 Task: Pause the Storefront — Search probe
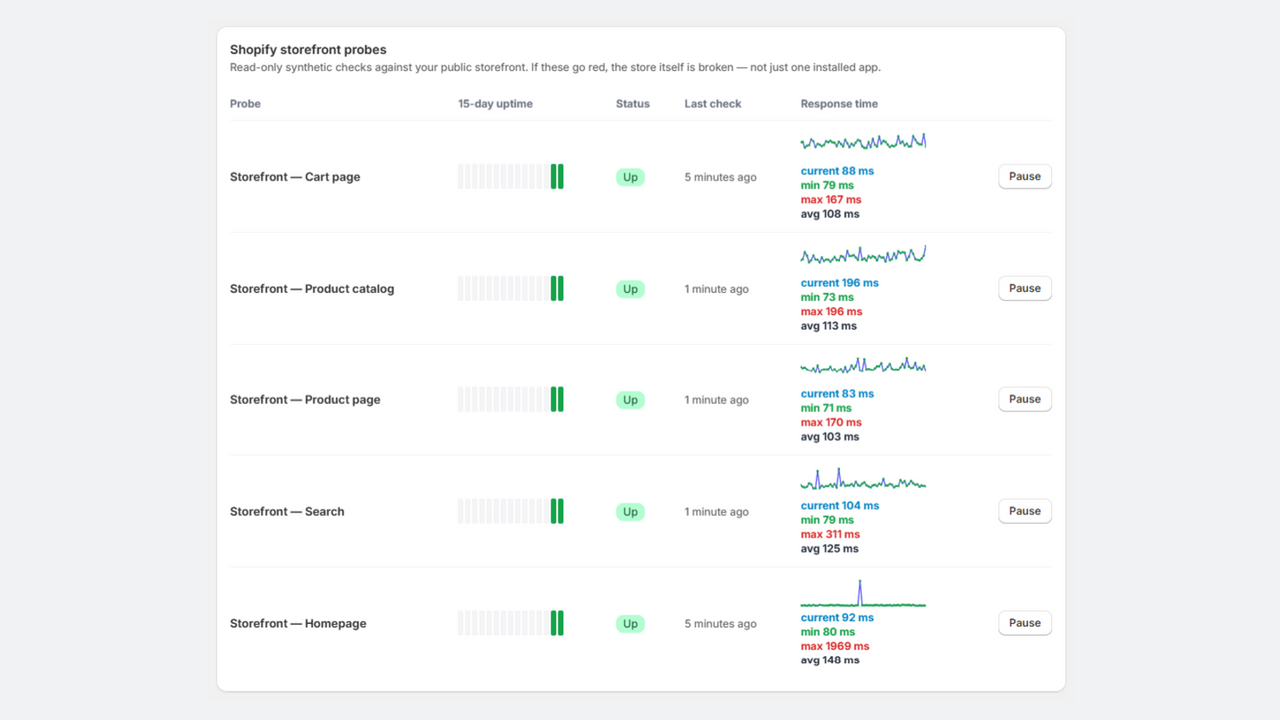coord(1025,511)
